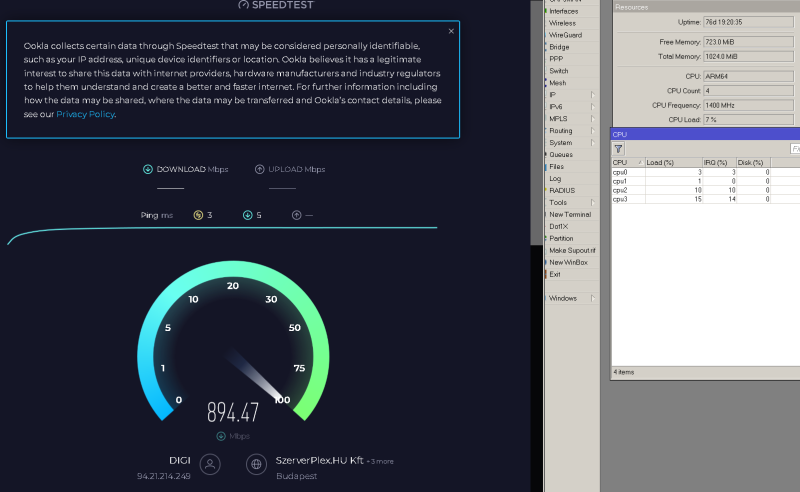Click the Free Memory value field
The height and width of the screenshot is (492, 800).
[748, 42]
